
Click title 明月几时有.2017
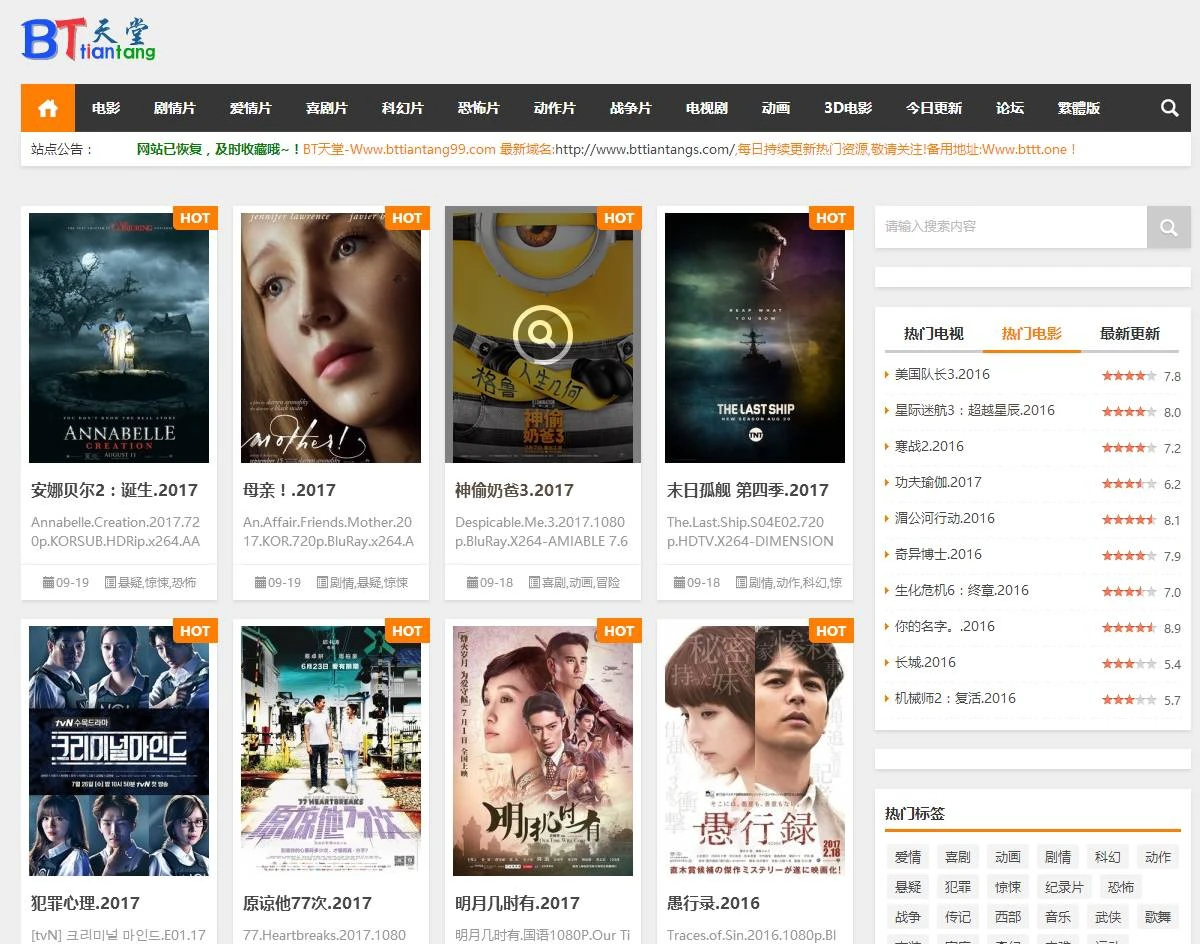(x=517, y=903)
